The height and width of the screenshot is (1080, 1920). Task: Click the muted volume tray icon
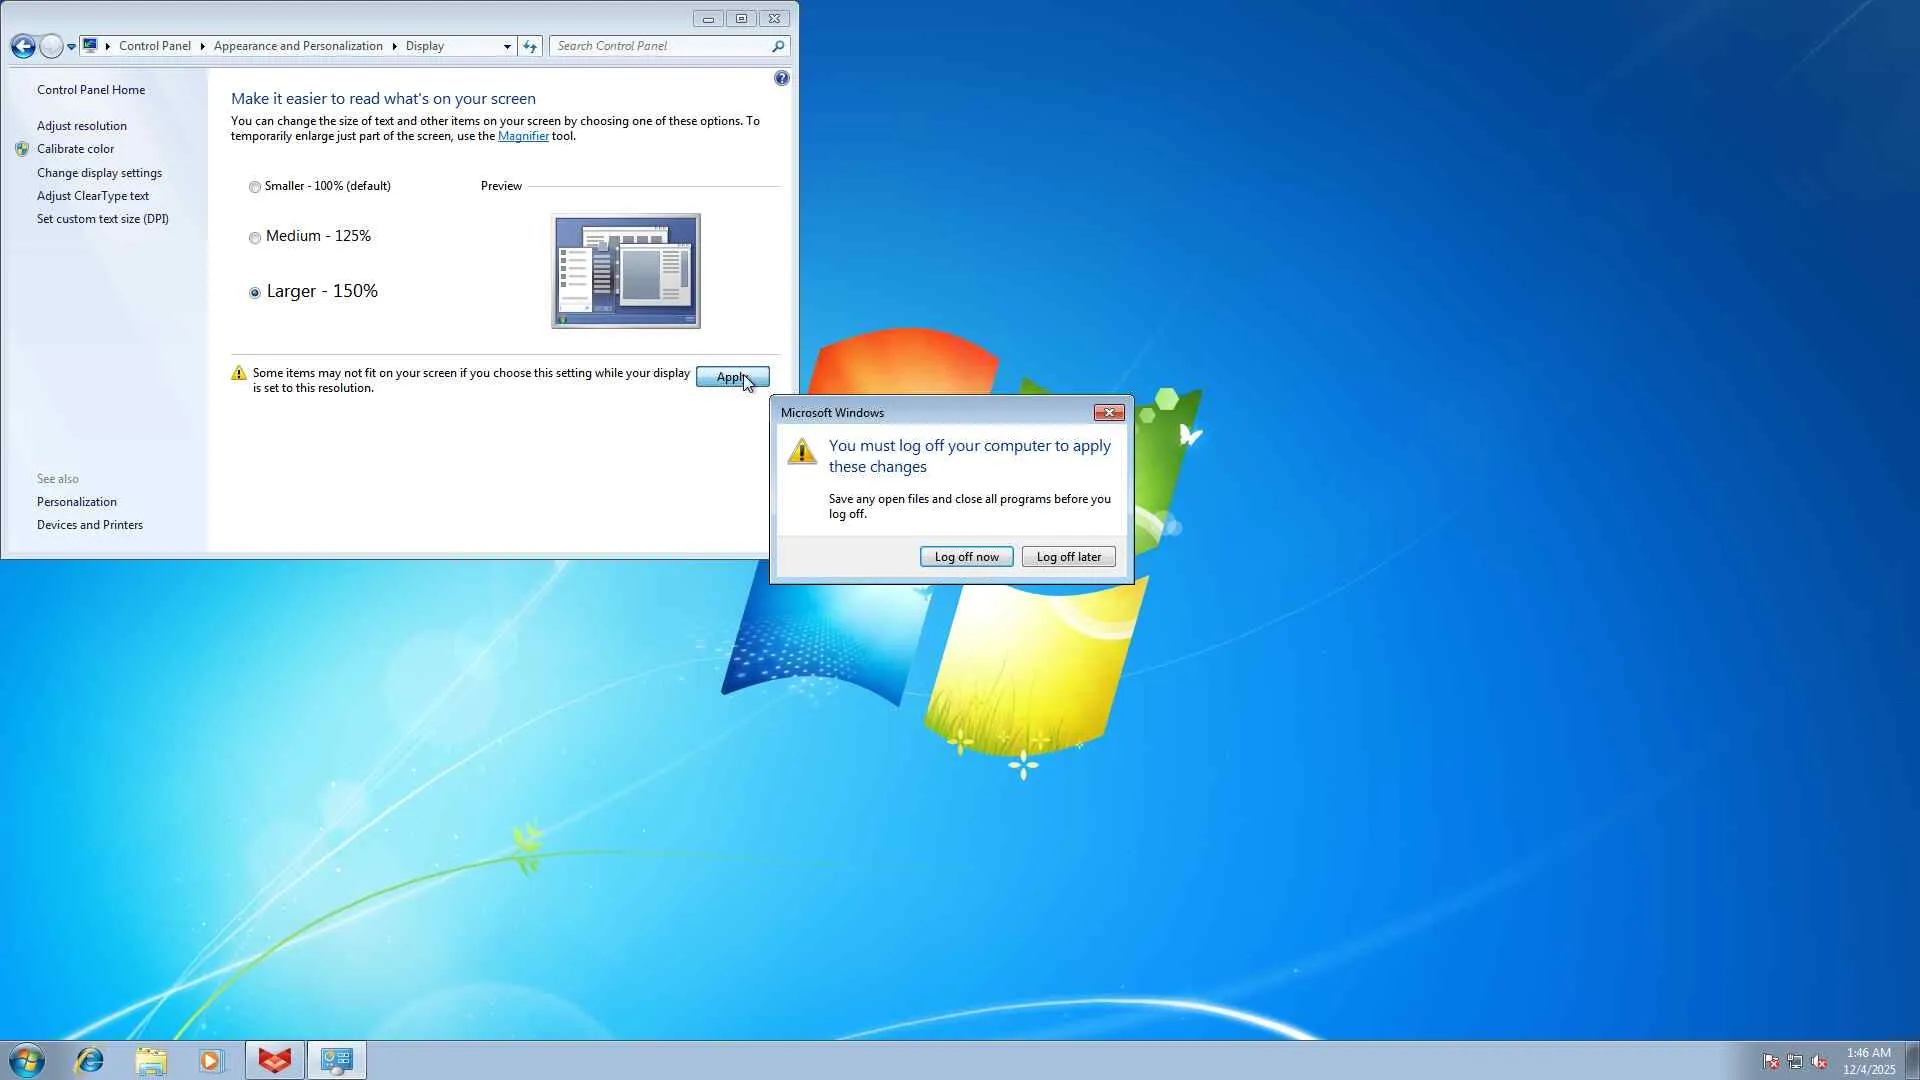click(x=1819, y=1062)
